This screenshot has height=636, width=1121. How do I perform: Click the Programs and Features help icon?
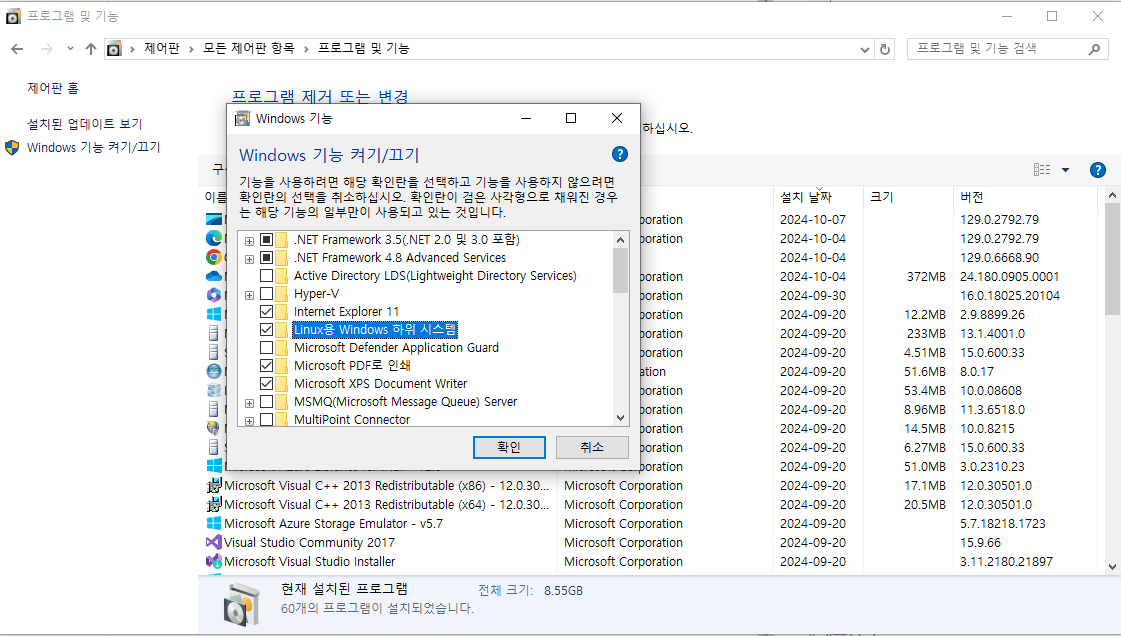(1097, 170)
